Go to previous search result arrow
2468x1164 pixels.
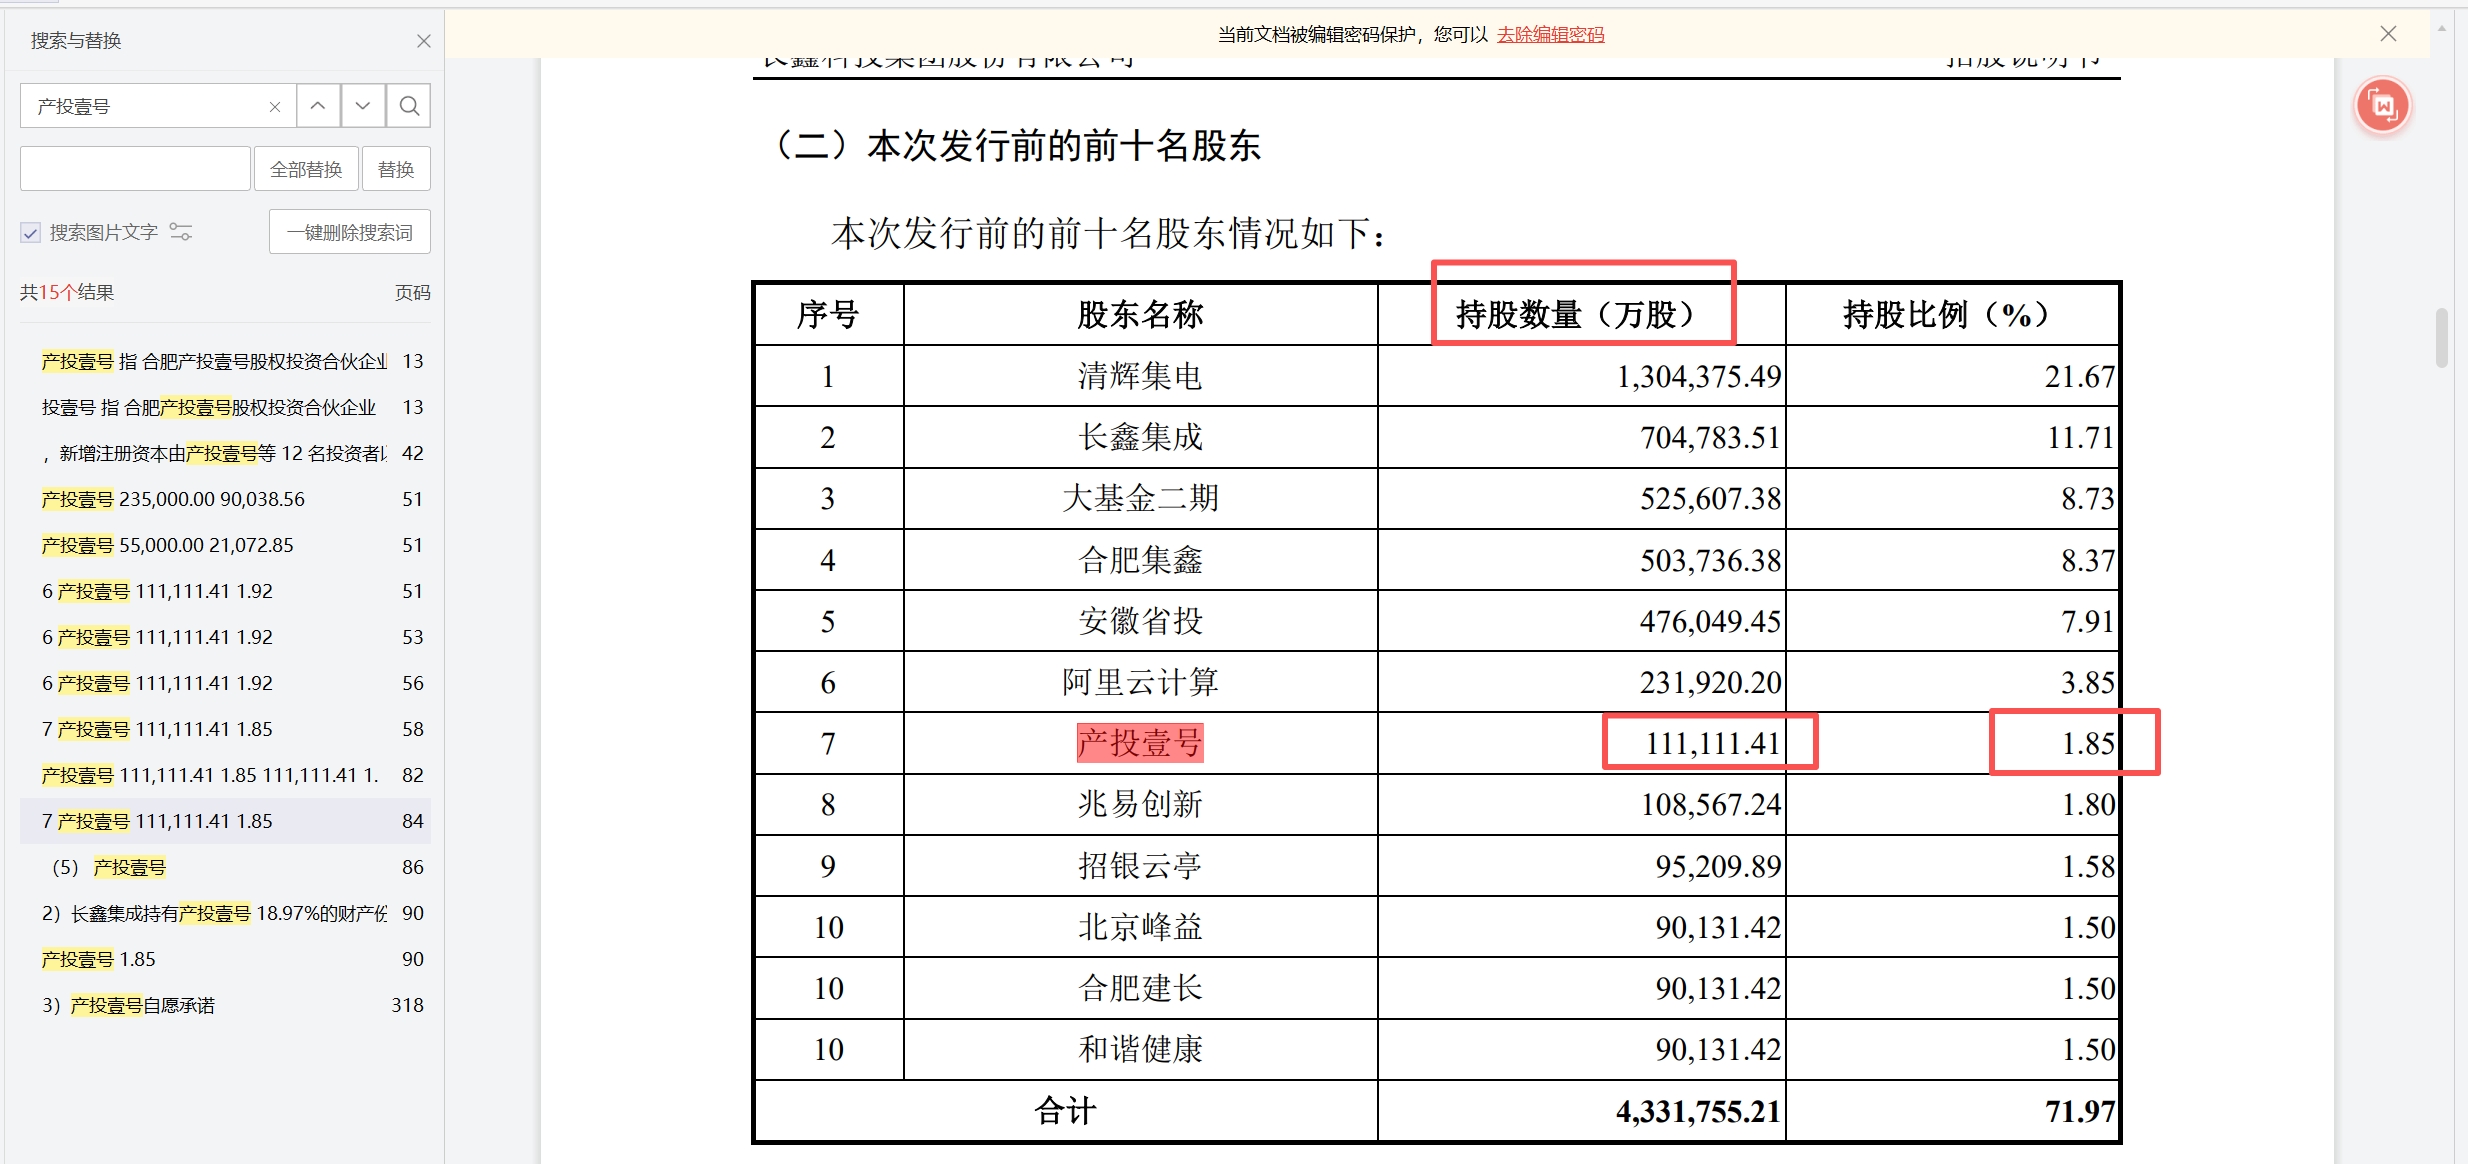pyautogui.click(x=318, y=106)
